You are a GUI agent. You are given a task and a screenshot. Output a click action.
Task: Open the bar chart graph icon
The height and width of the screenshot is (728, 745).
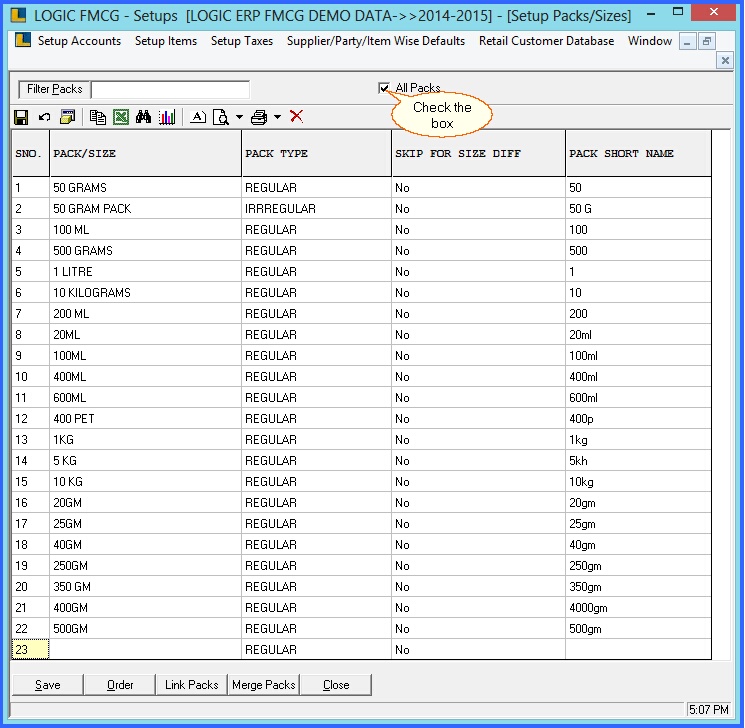click(167, 117)
